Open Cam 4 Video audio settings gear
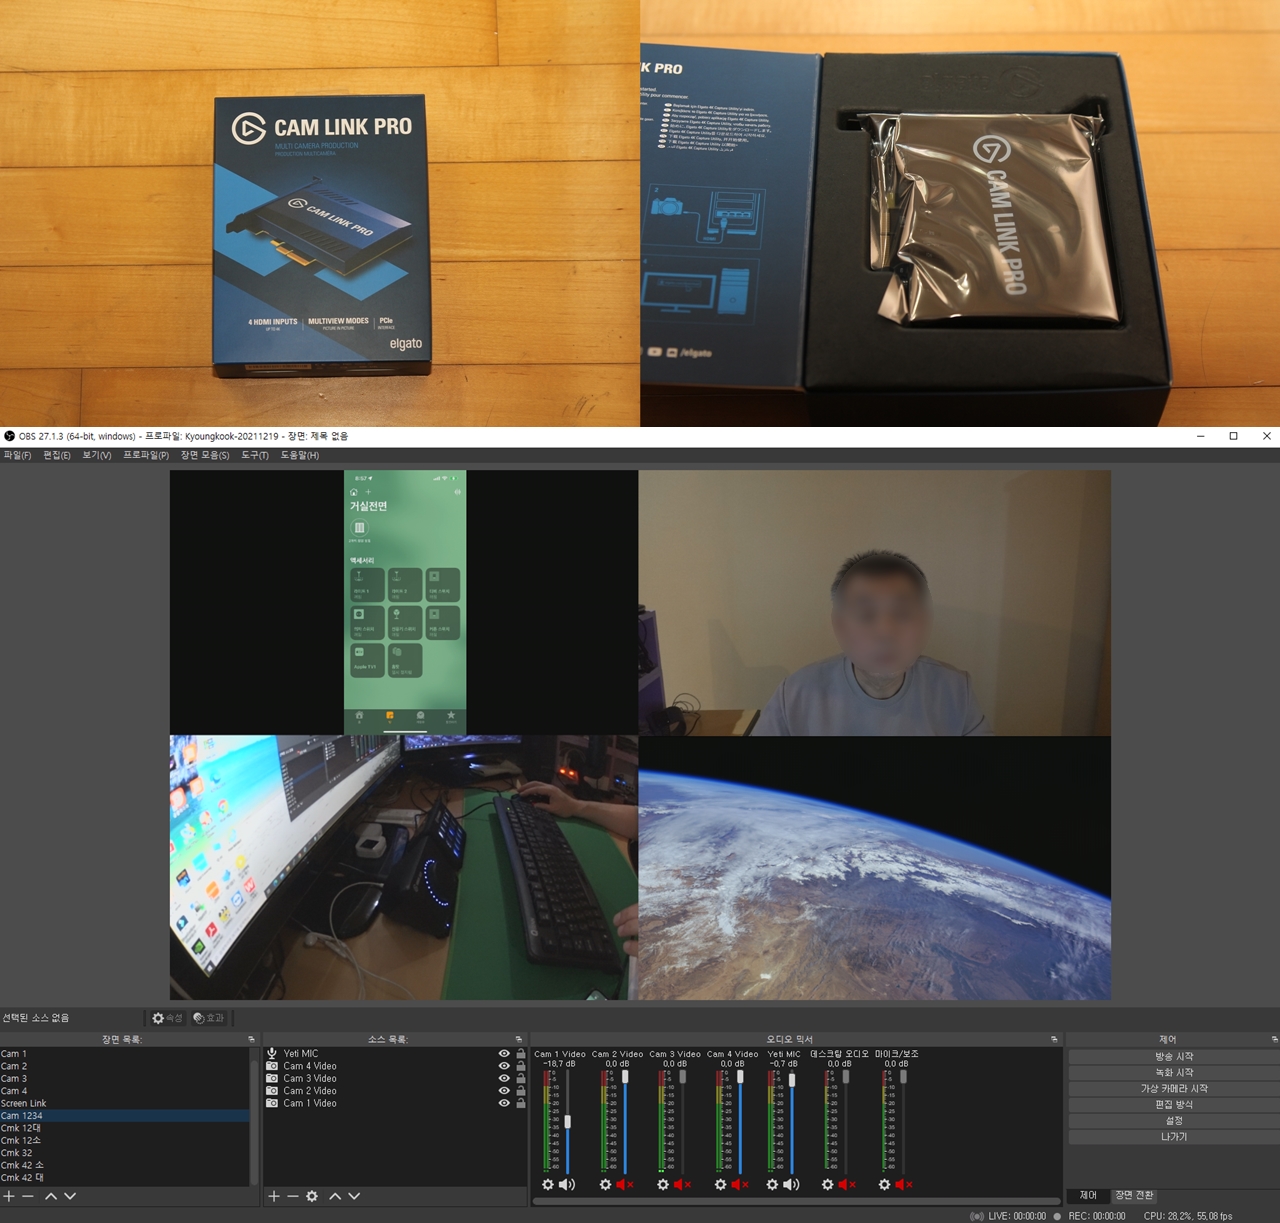Image resolution: width=1280 pixels, height=1223 pixels. click(x=721, y=1185)
